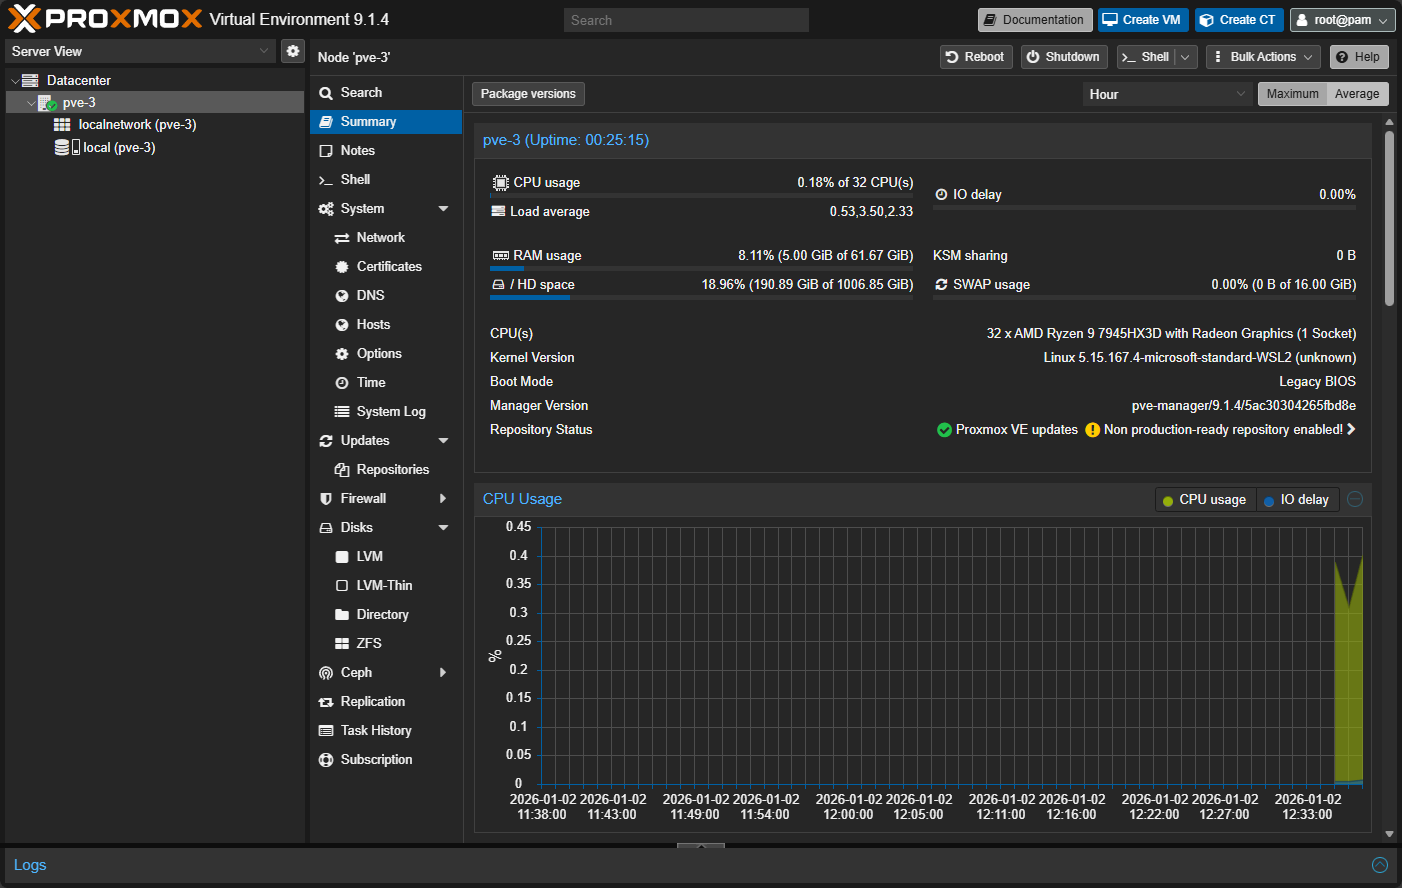Select Task History in the node menu

point(376,730)
